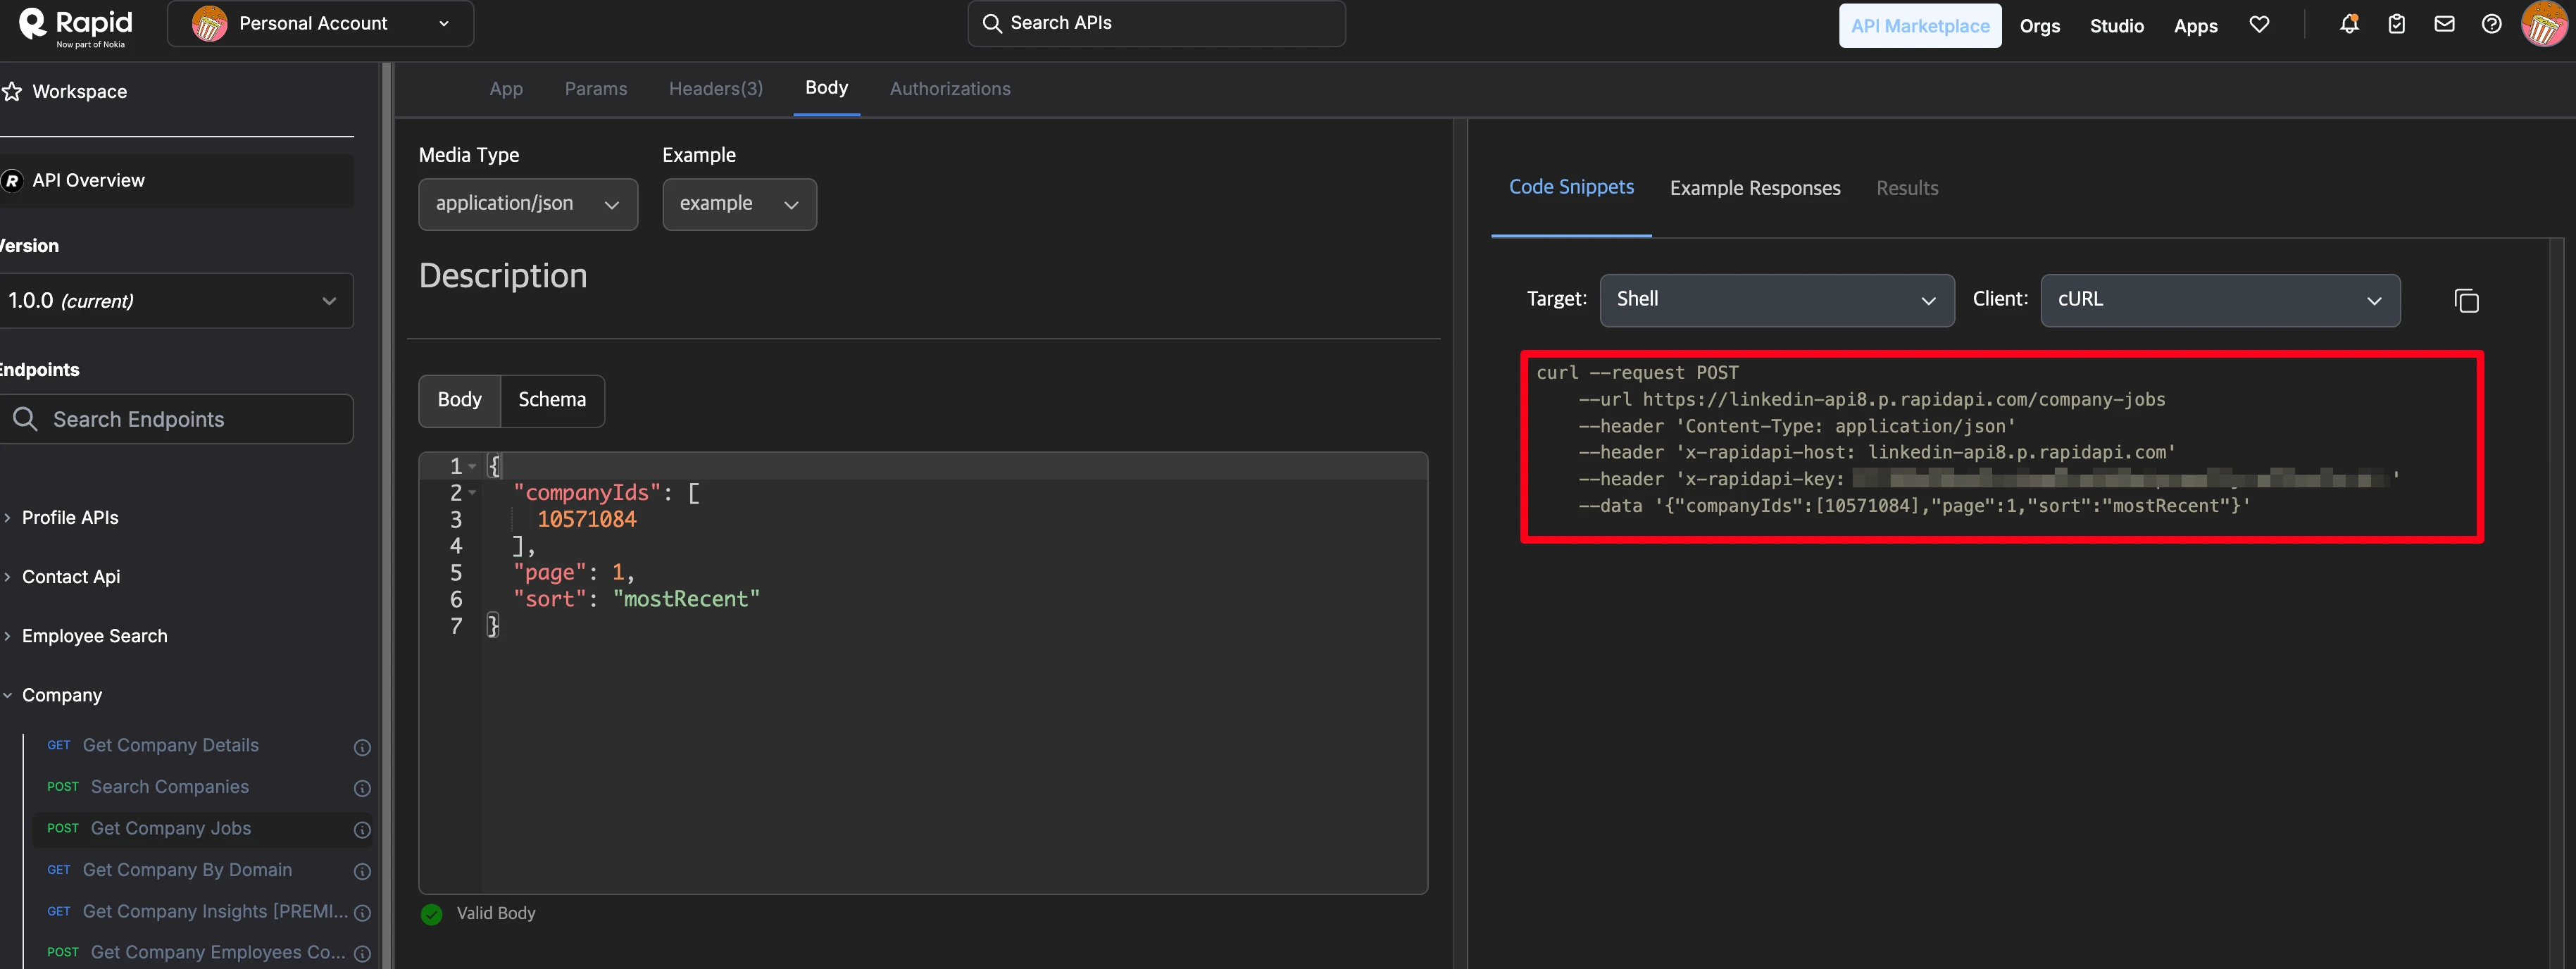Open the notifications bell

point(2349,24)
